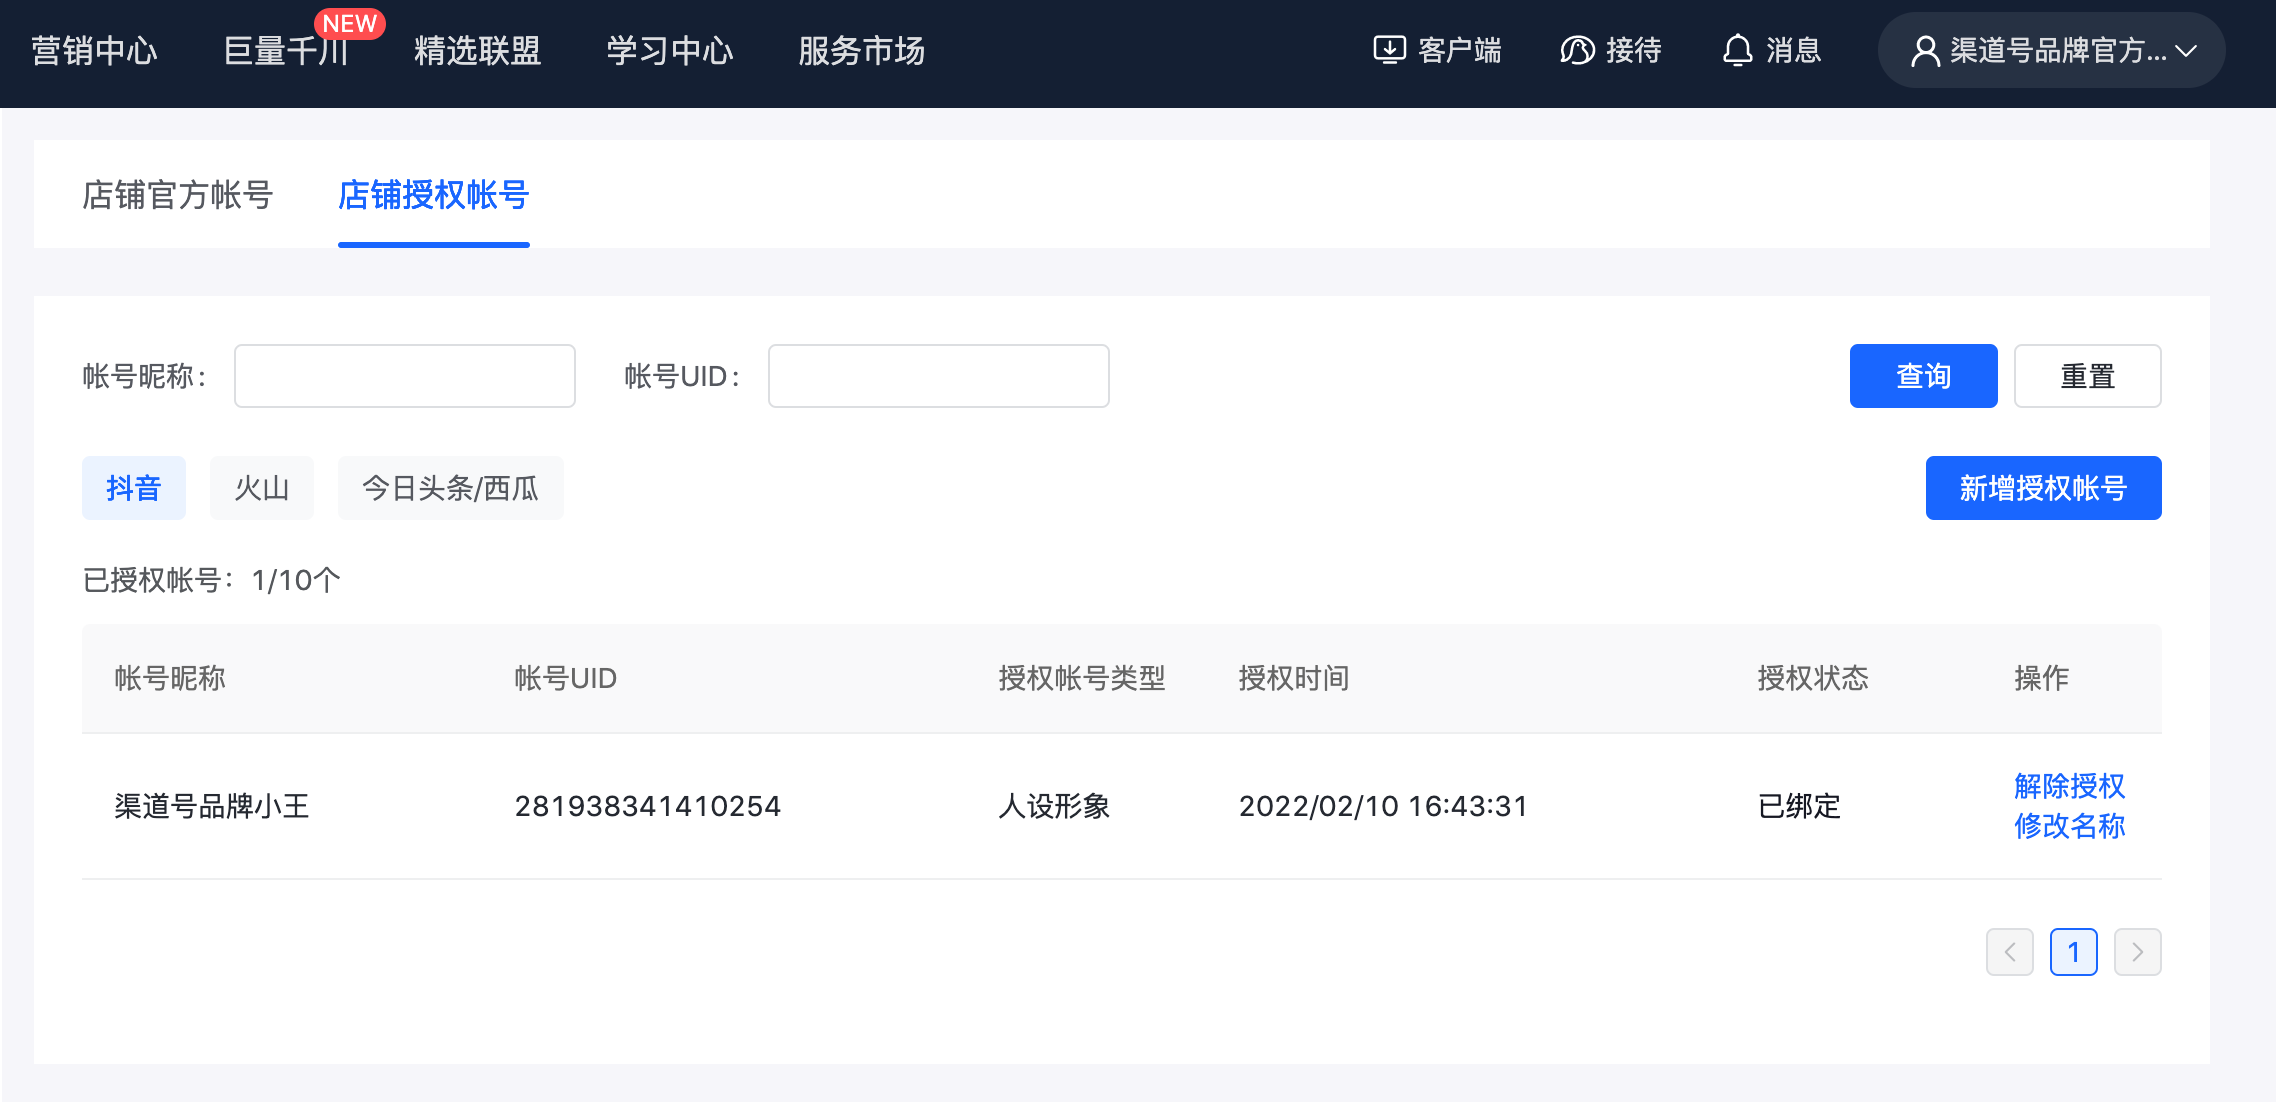
Task: Click the 查询 search button
Action: [1923, 376]
